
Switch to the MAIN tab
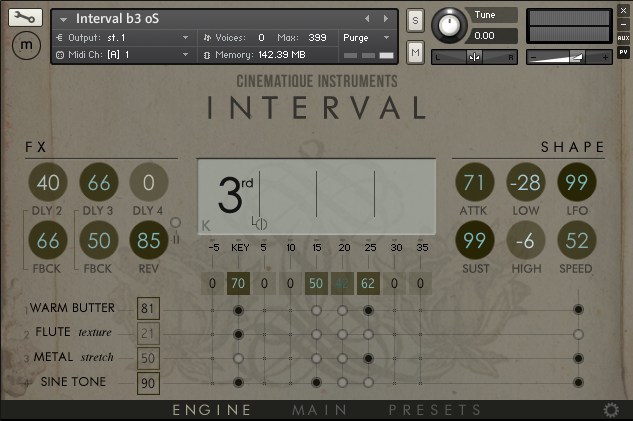coord(319,410)
